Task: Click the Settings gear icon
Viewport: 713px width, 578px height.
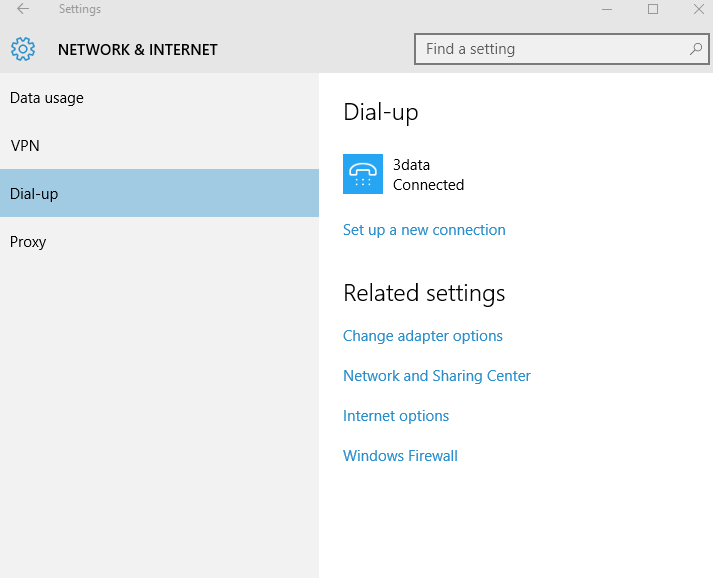Action: point(23,49)
